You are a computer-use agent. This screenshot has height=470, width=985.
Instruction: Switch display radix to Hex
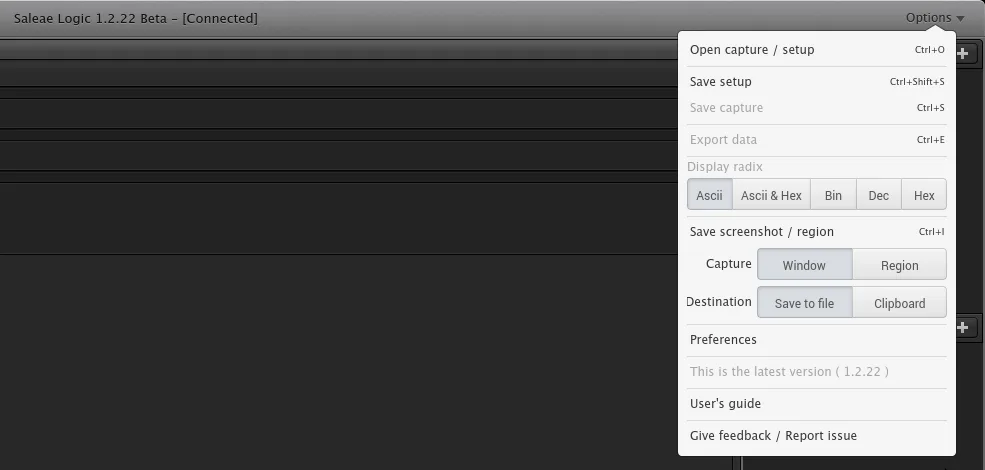(924, 195)
